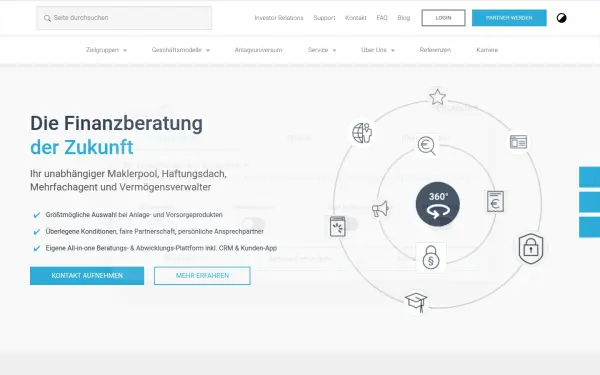Open the Karriere menu item
Image resolution: width=600 pixels, height=375 pixels.
coord(487,50)
